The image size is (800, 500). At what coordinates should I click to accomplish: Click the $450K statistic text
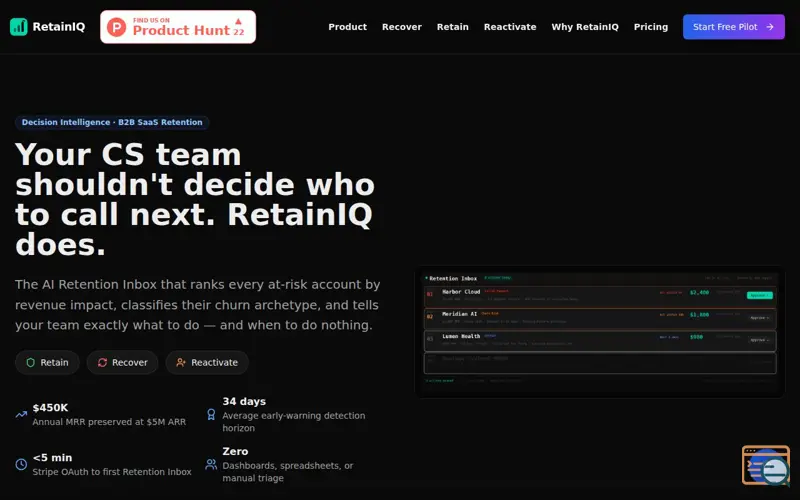click(x=50, y=408)
